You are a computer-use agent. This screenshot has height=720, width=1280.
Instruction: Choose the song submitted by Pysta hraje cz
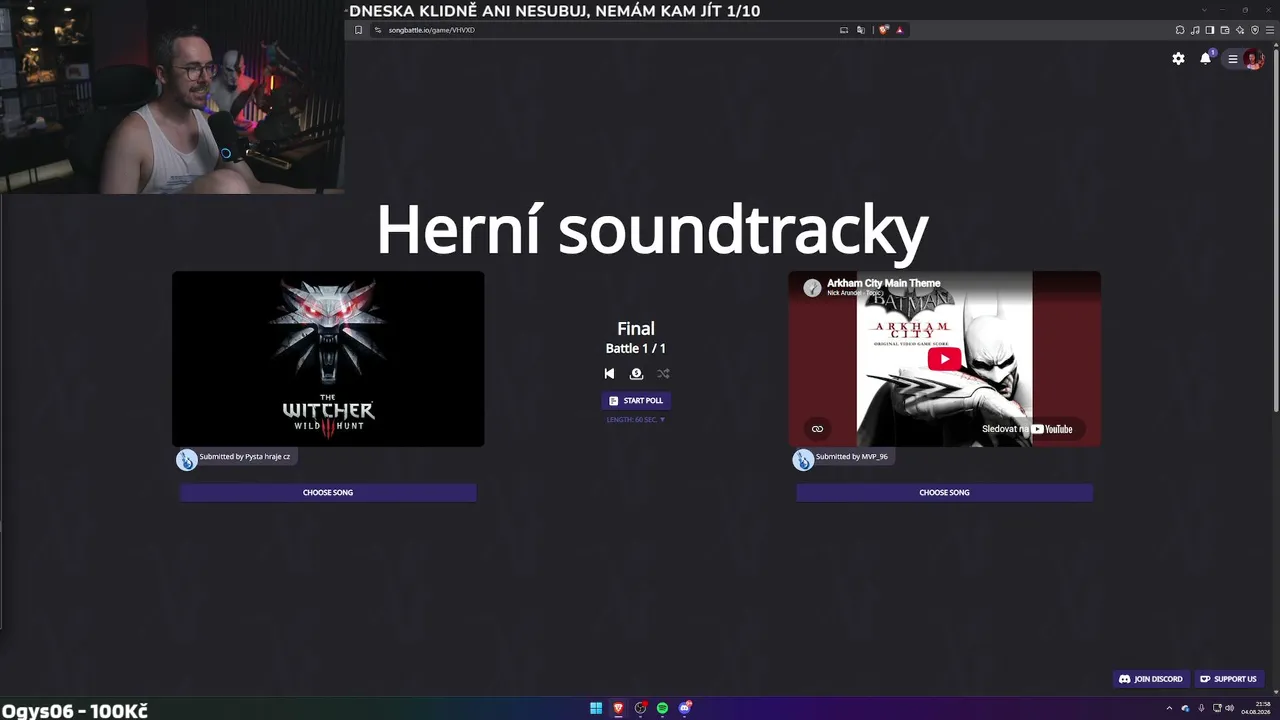tap(328, 492)
